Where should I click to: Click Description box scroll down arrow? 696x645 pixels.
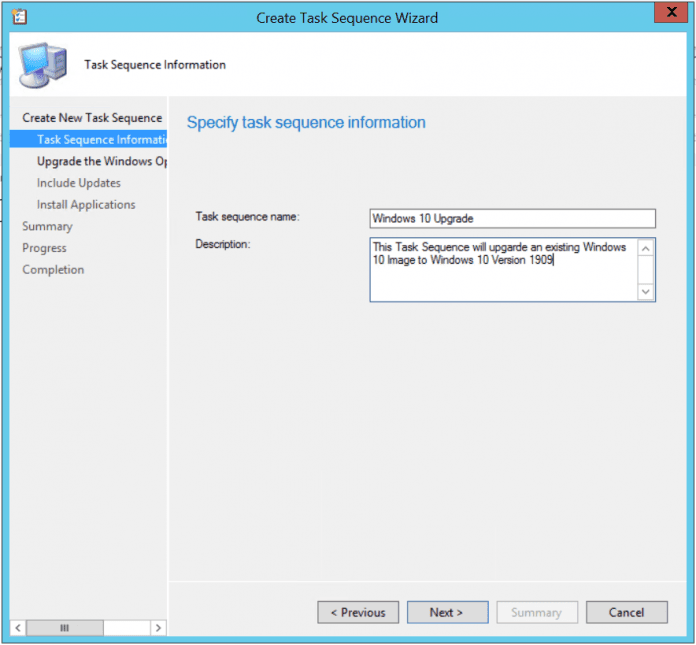click(645, 292)
